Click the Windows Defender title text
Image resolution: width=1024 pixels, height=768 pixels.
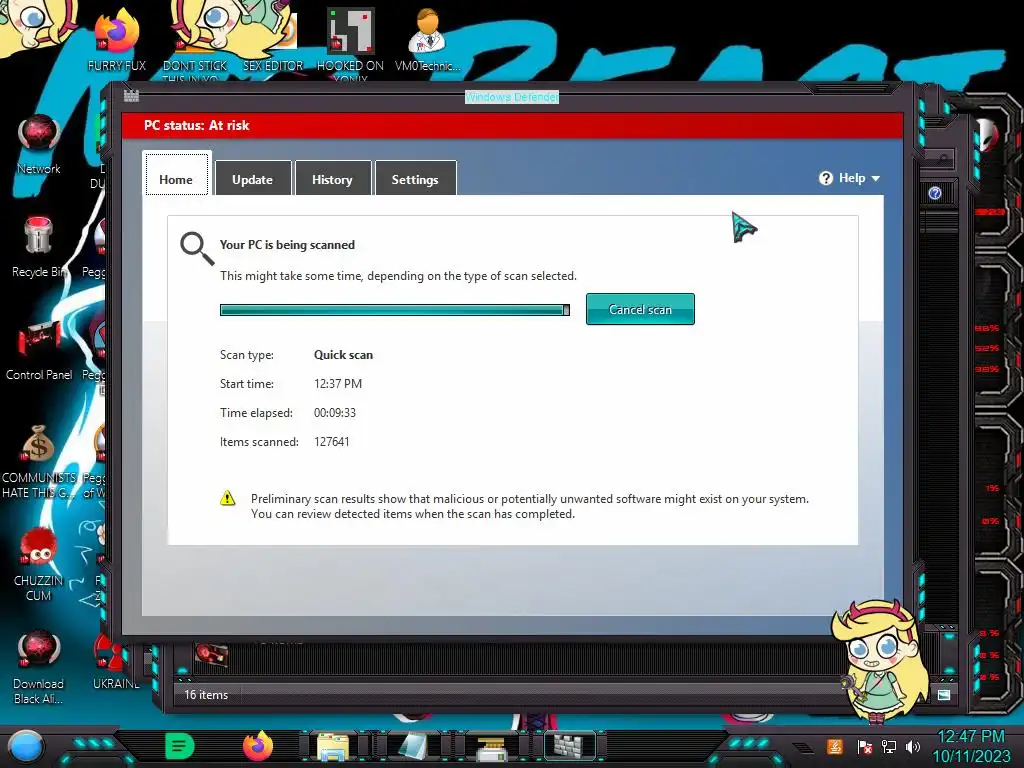511,97
